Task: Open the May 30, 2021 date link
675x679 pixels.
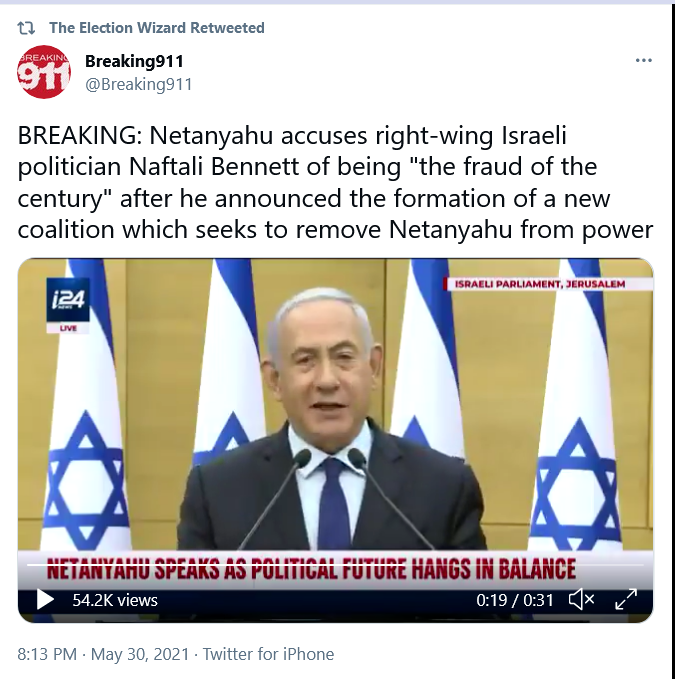Action: (x=140, y=654)
